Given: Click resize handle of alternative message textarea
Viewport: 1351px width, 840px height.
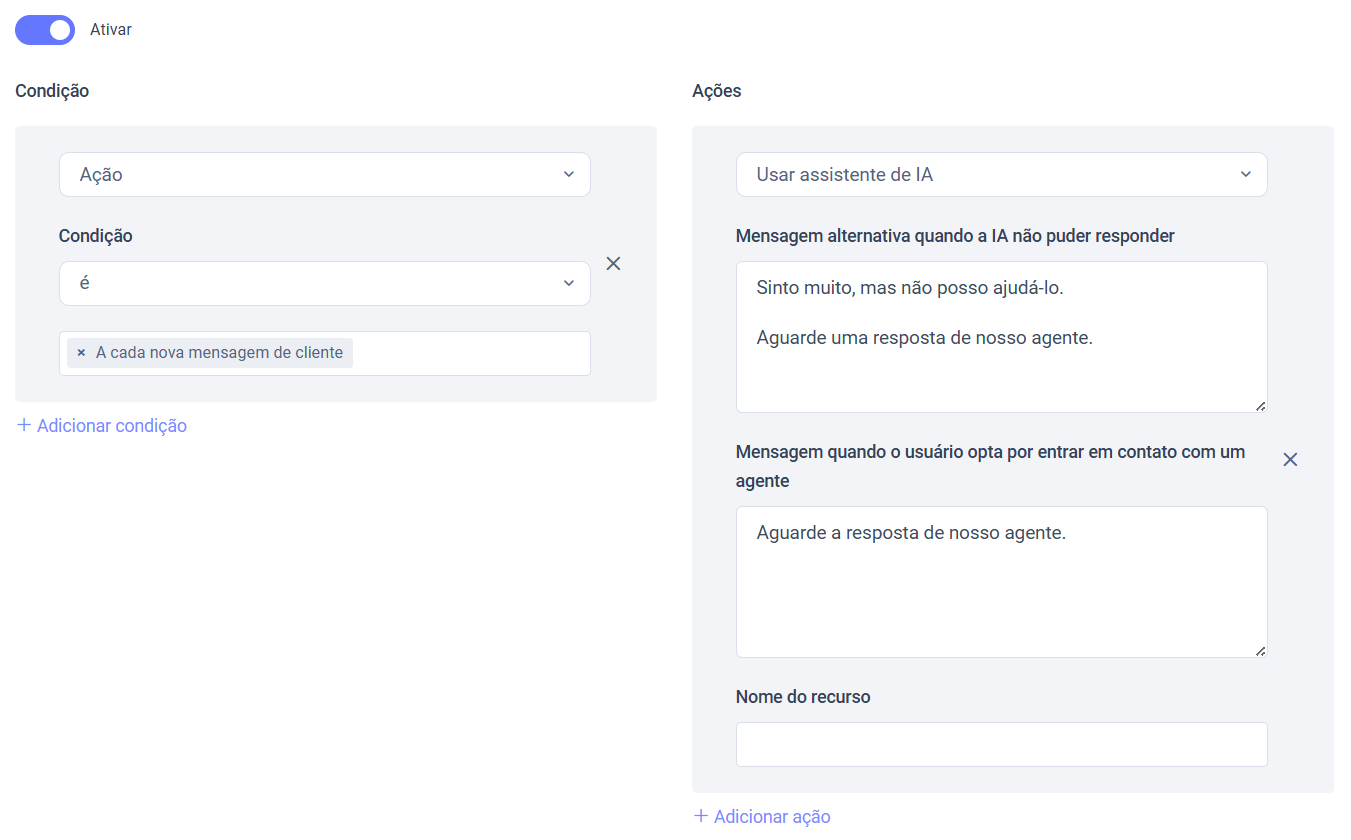Looking at the screenshot, I should pos(1260,406).
